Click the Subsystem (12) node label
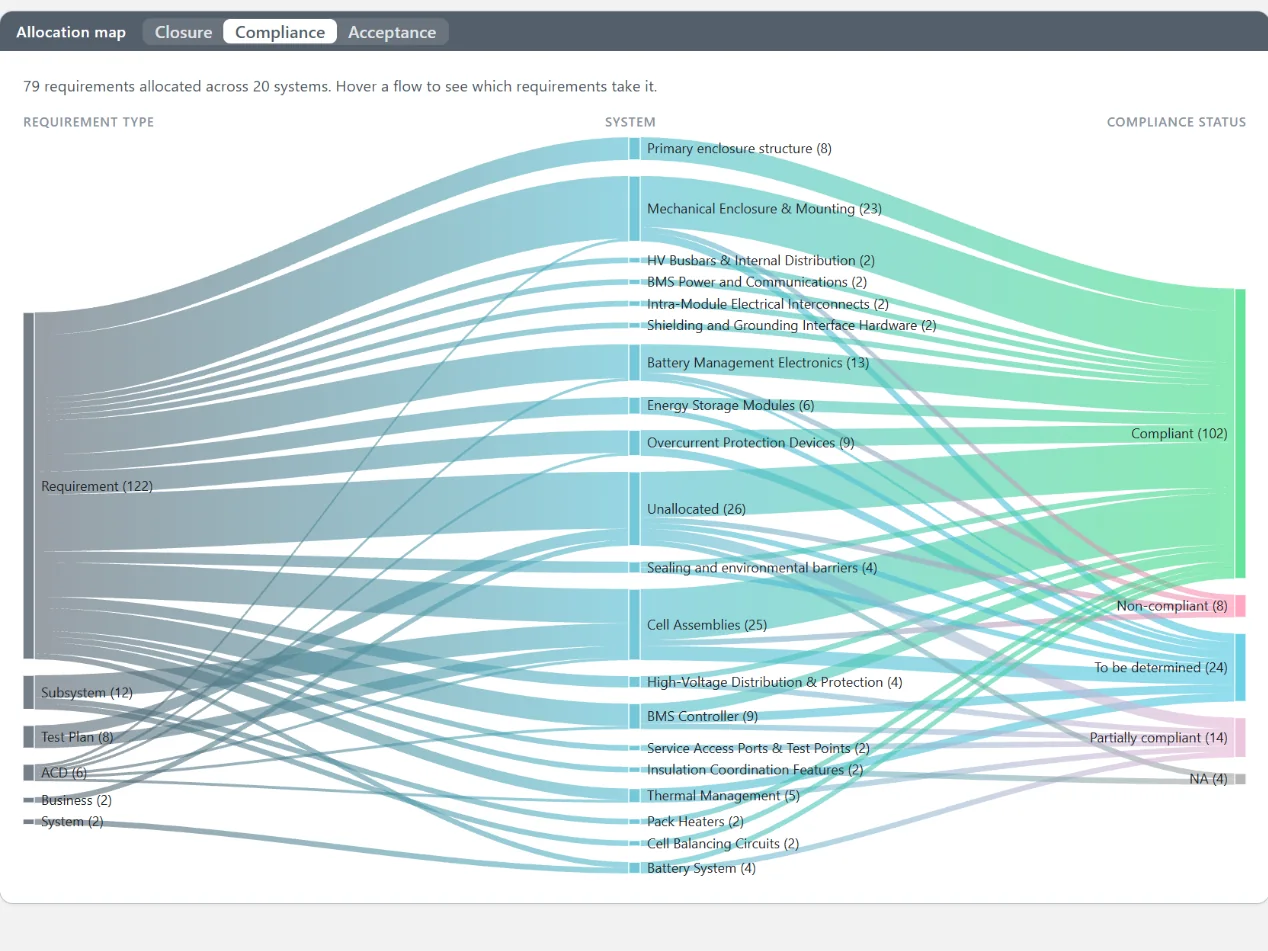This screenshot has width=1268, height=951. tap(87, 693)
